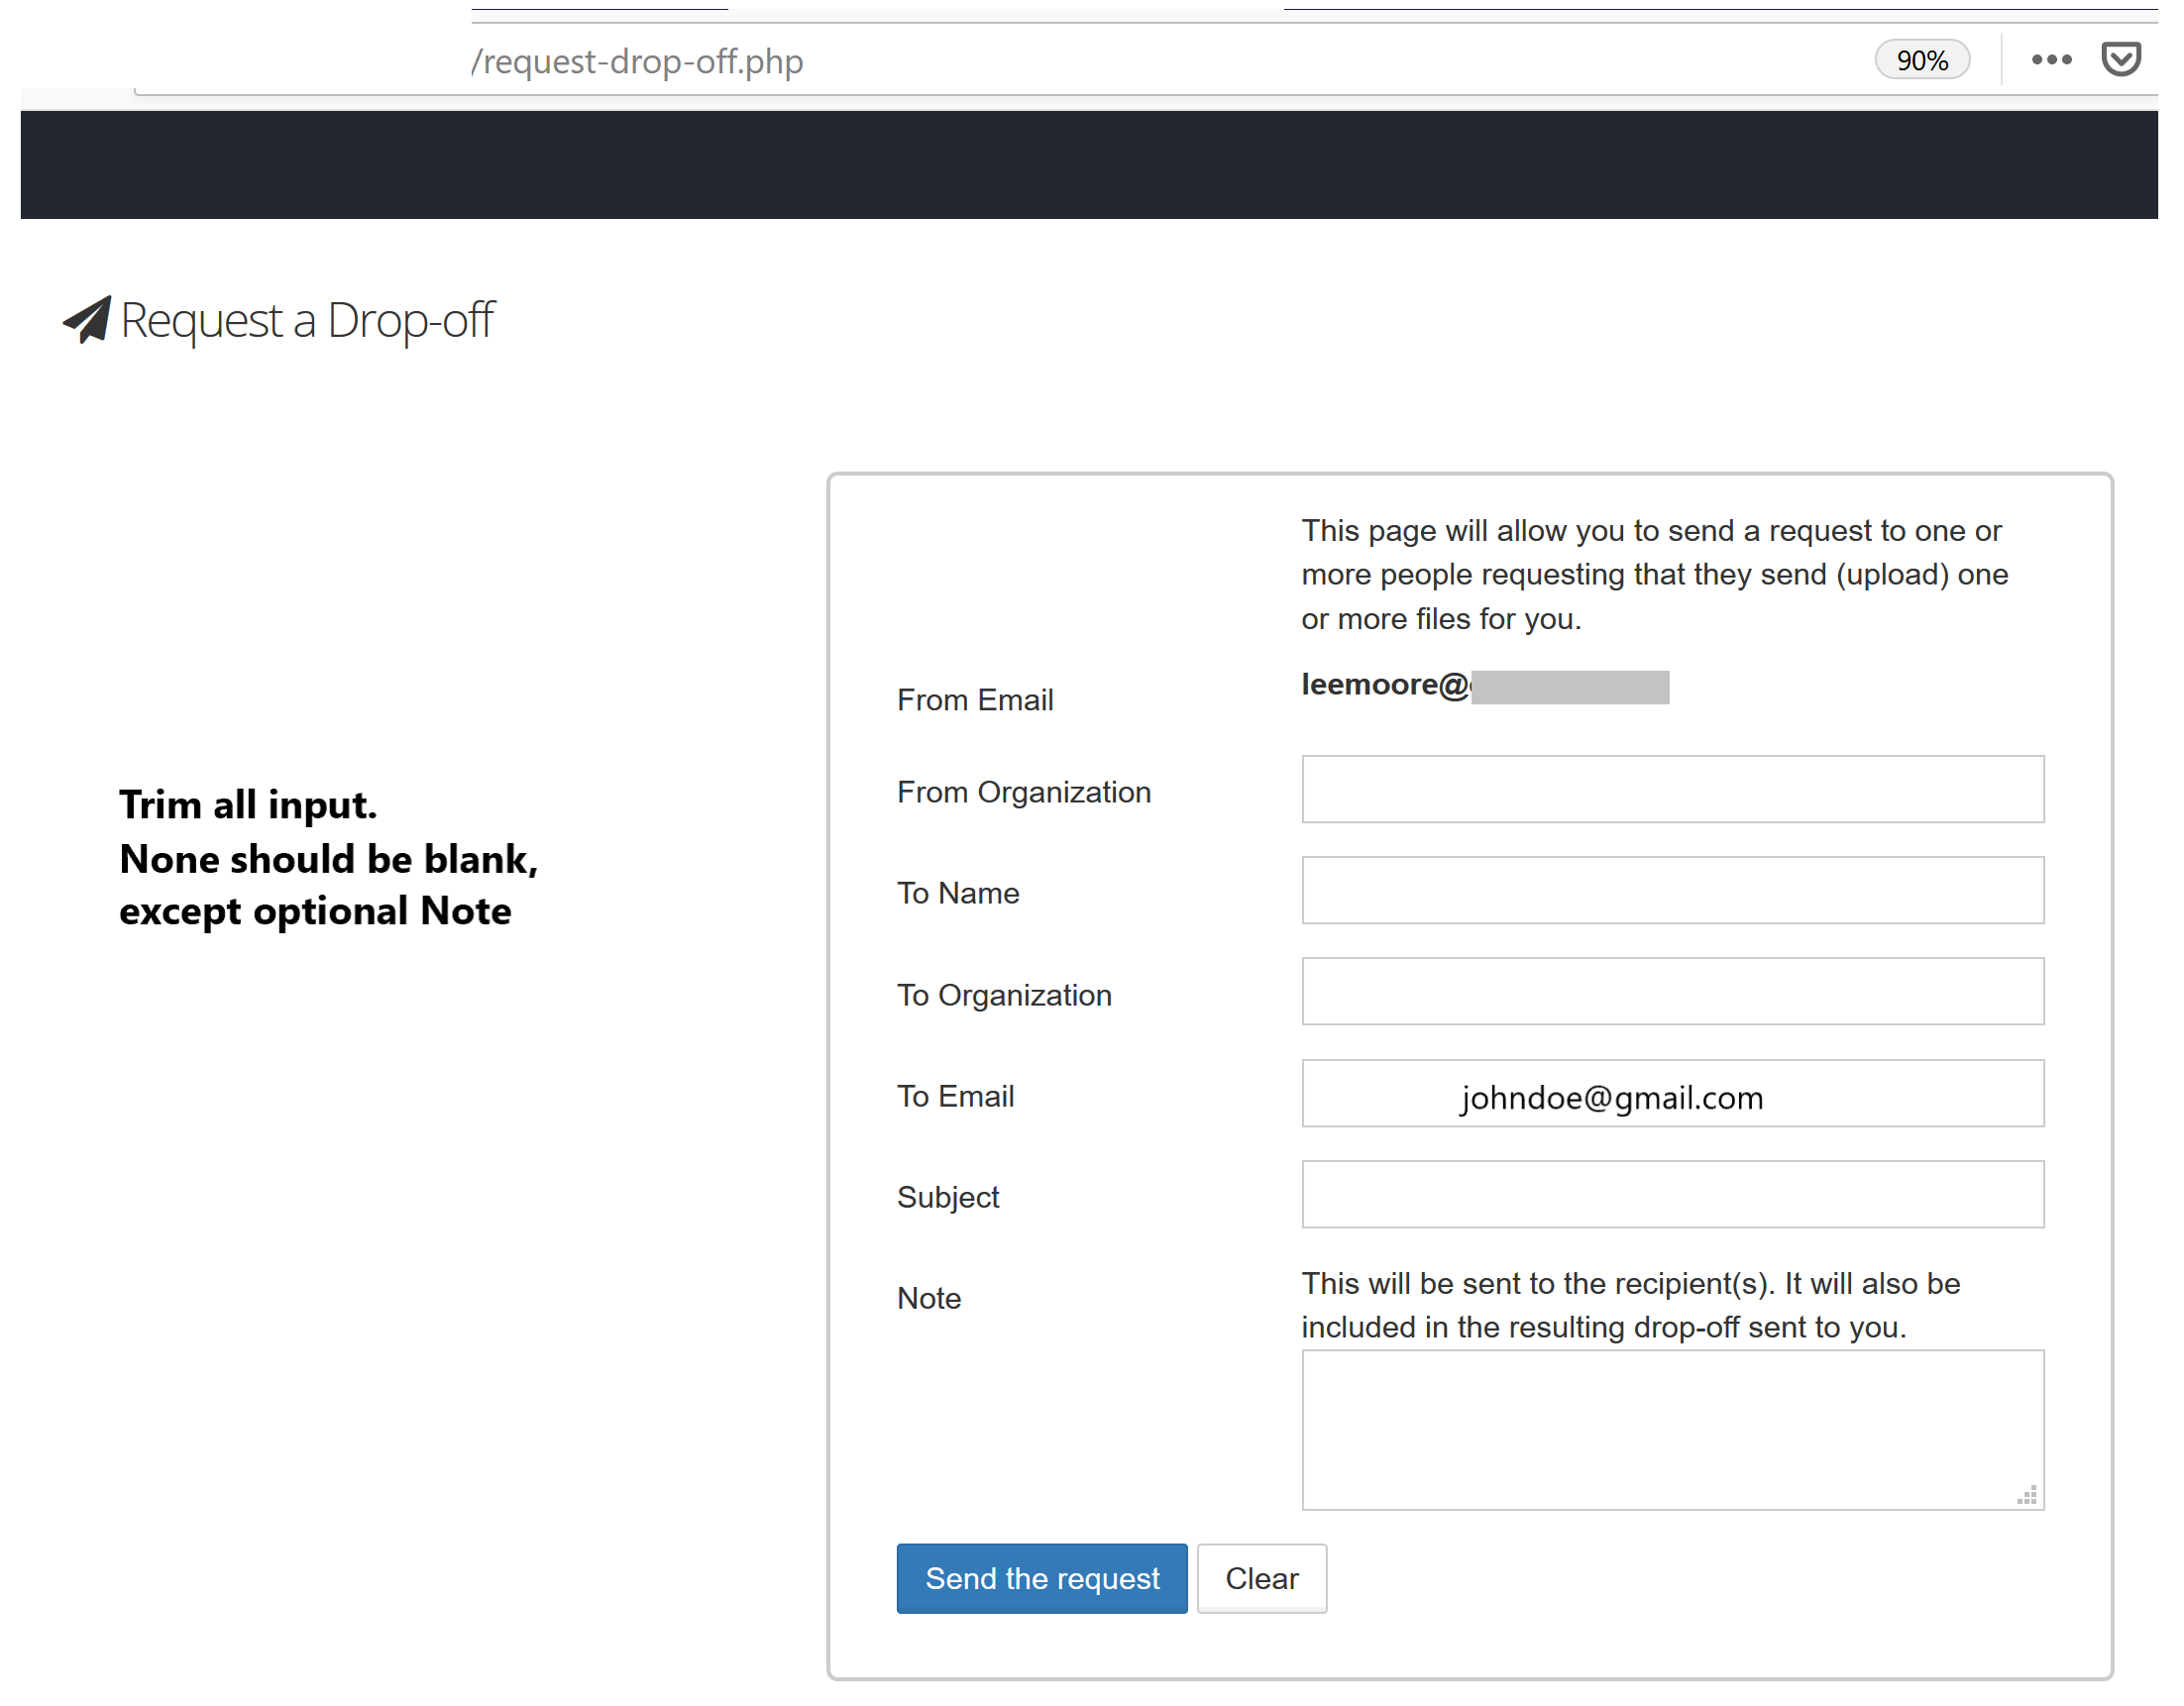Click the Request a Drop-off heading
This screenshot has width=2184, height=1706.
[x=306, y=320]
